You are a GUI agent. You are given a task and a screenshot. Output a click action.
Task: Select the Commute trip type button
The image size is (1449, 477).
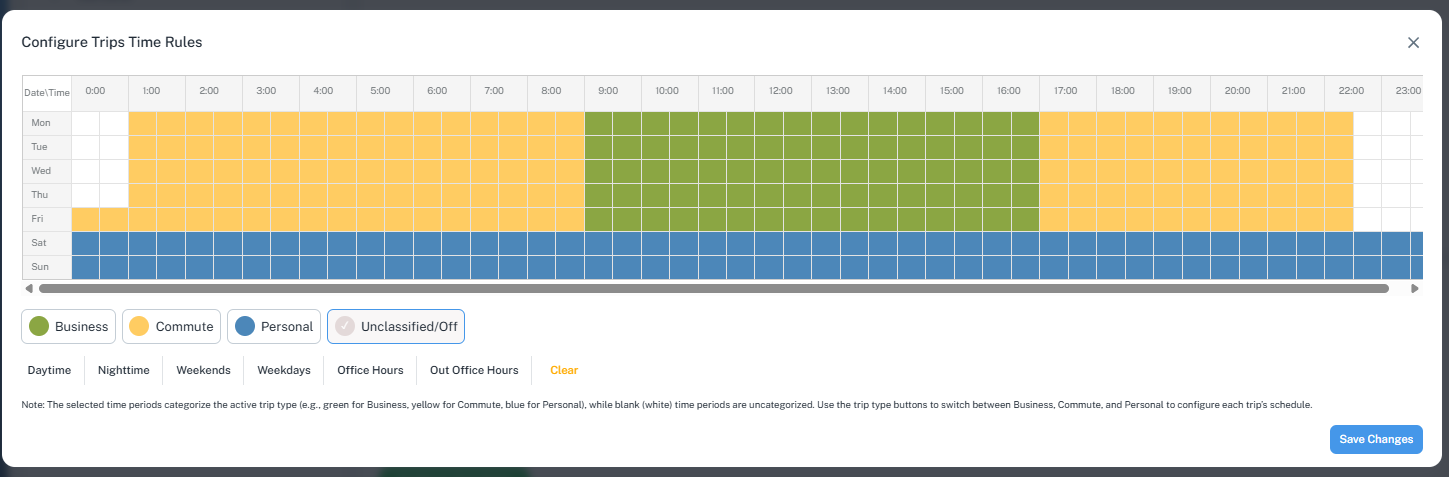pos(172,326)
